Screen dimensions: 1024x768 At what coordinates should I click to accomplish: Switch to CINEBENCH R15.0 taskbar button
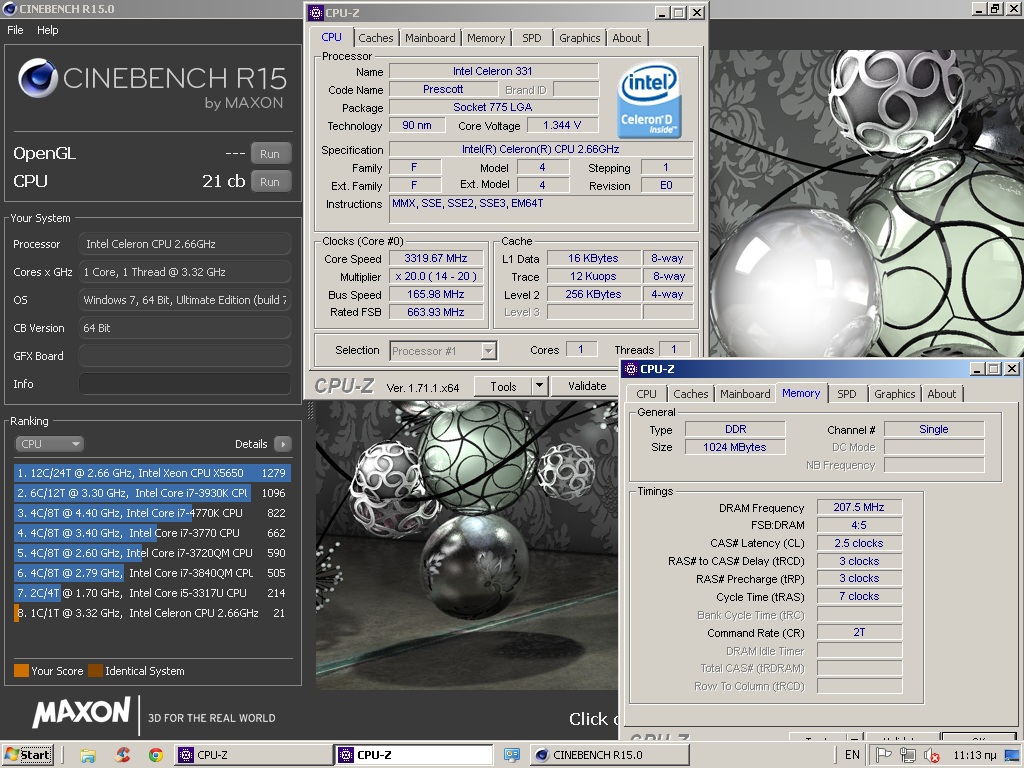pyautogui.click(x=609, y=755)
